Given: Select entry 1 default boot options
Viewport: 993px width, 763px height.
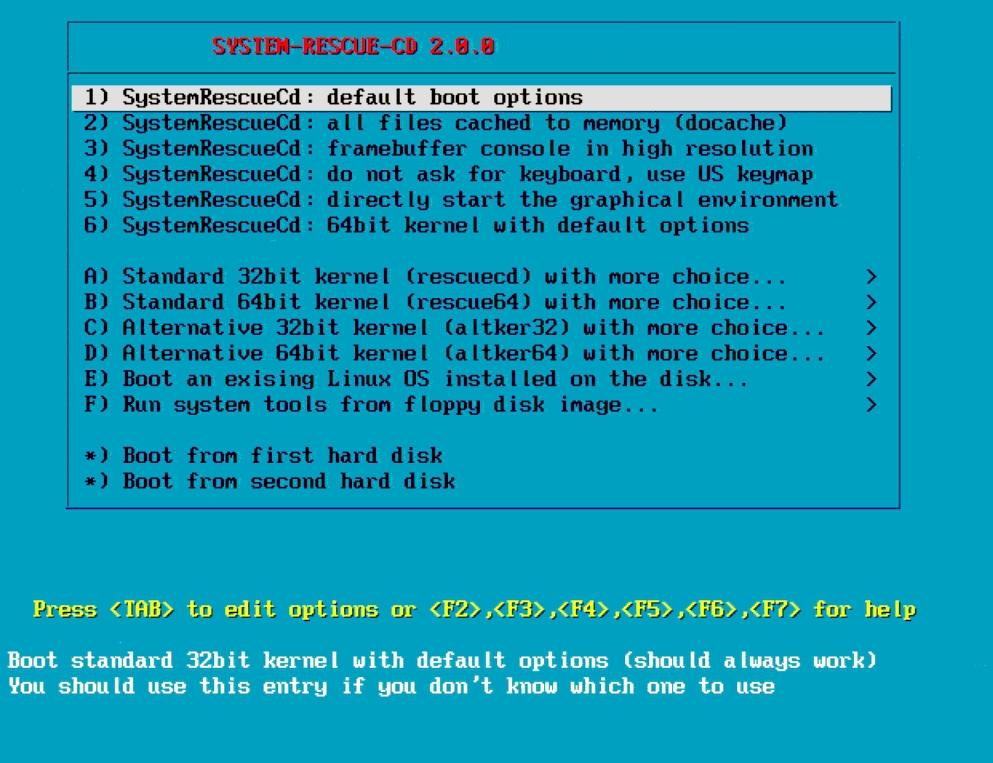Looking at the screenshot, I should (481, 98).
